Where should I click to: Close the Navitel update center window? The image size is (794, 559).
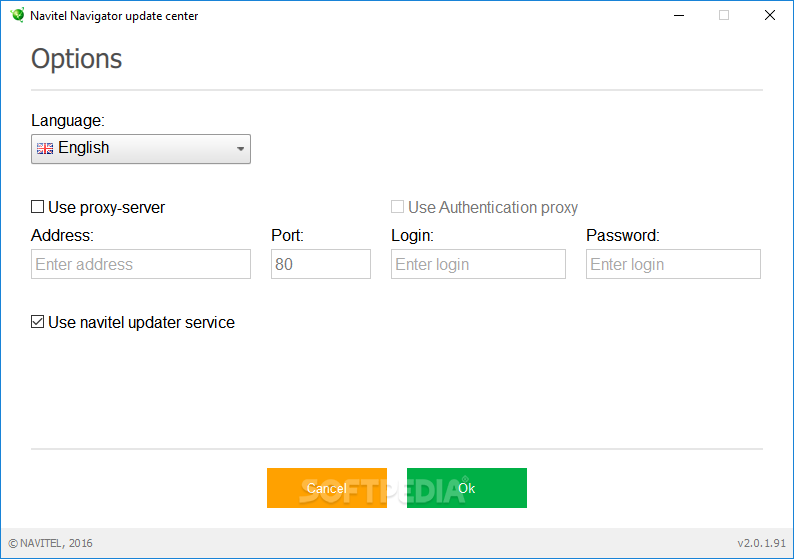coord(770,15)
